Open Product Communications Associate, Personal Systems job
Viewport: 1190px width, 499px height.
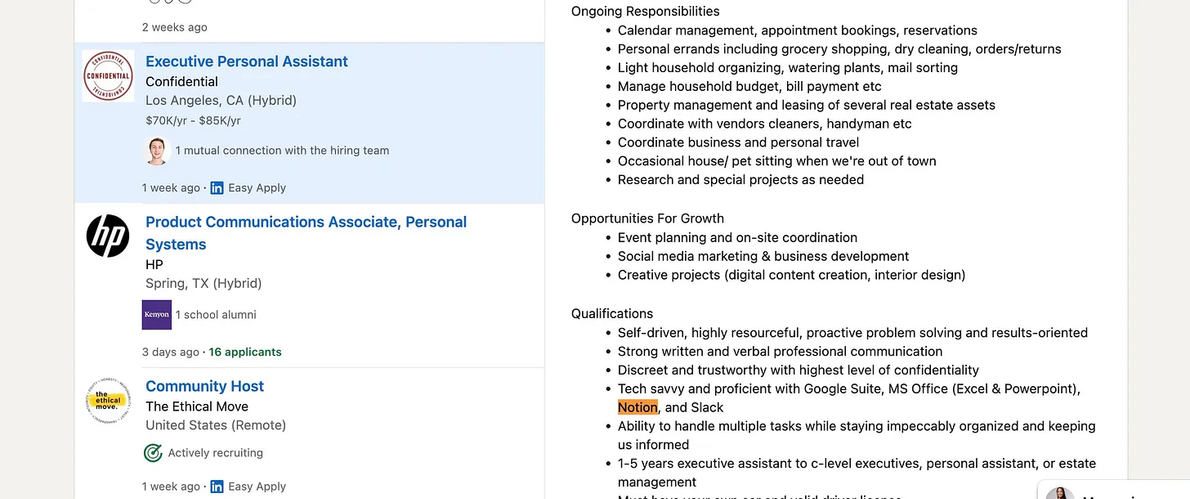tap(306, 233)
